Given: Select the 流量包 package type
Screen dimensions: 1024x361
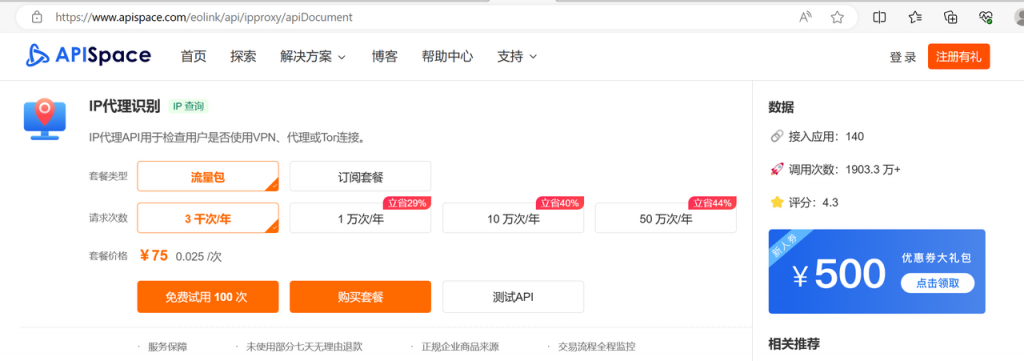Looking at the screenshot, I should 208,176.
